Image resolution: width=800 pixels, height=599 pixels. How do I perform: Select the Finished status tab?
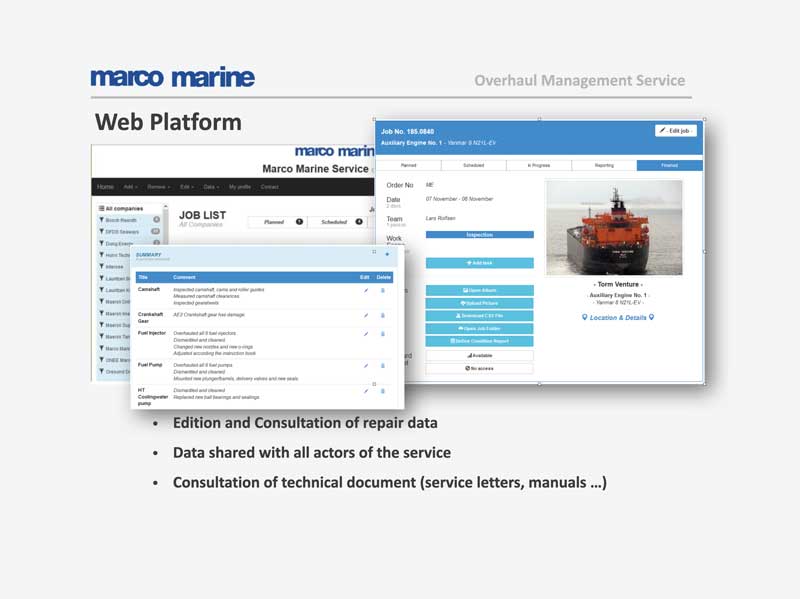coord(669,165)
